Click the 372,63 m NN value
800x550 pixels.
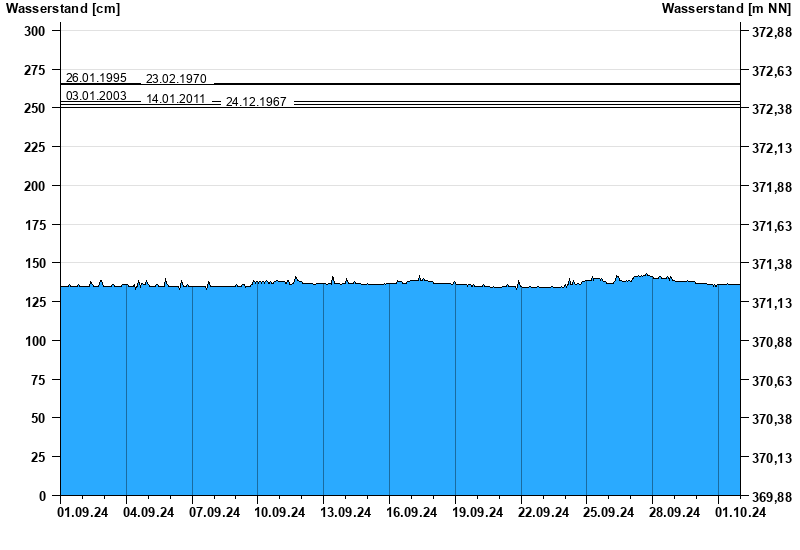(772, 71)
